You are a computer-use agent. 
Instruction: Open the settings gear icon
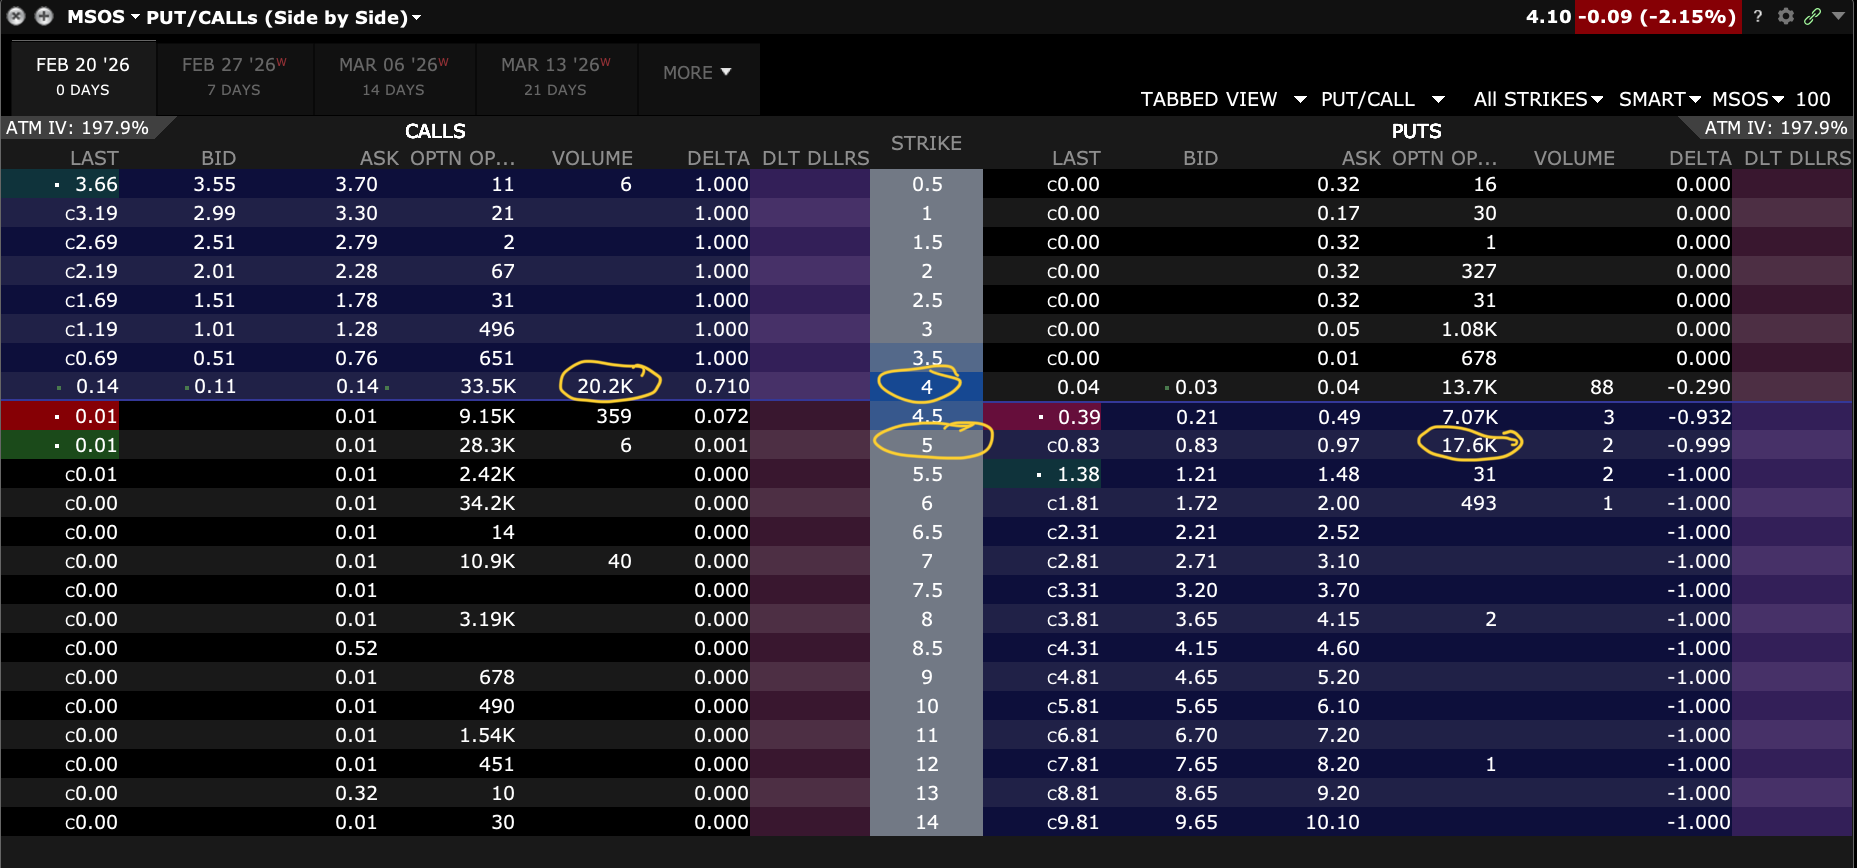1785,16
